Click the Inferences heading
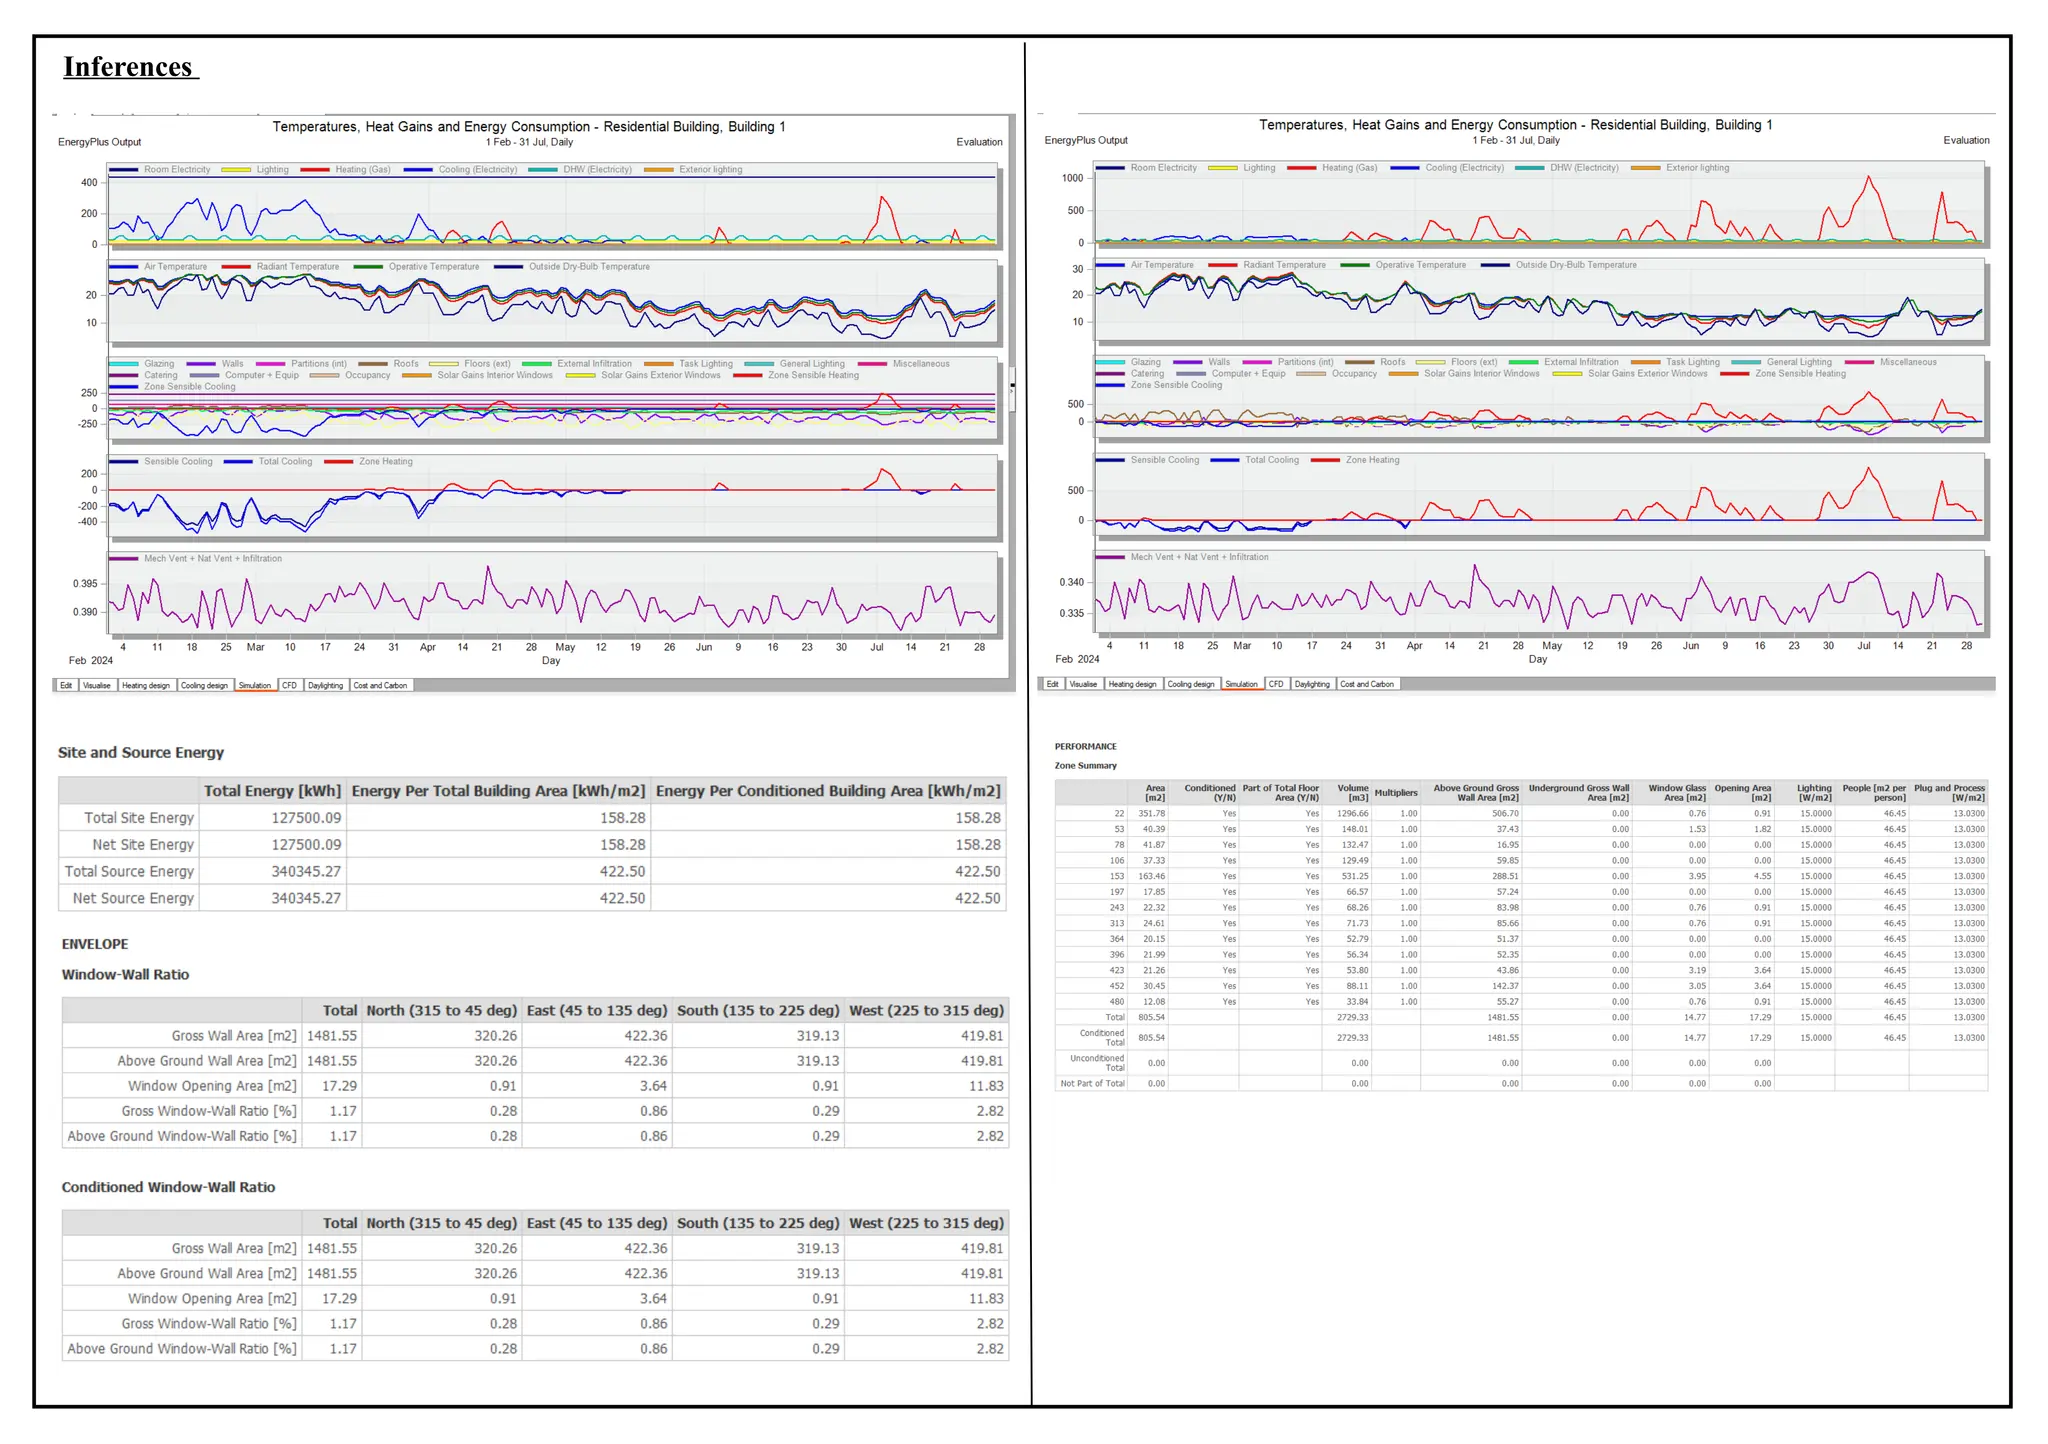 (x=128, y=67)
